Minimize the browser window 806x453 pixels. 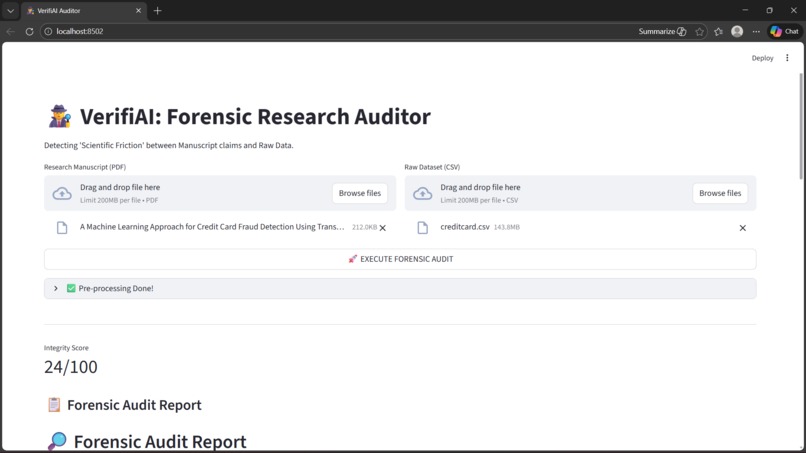tap(745, 10)
